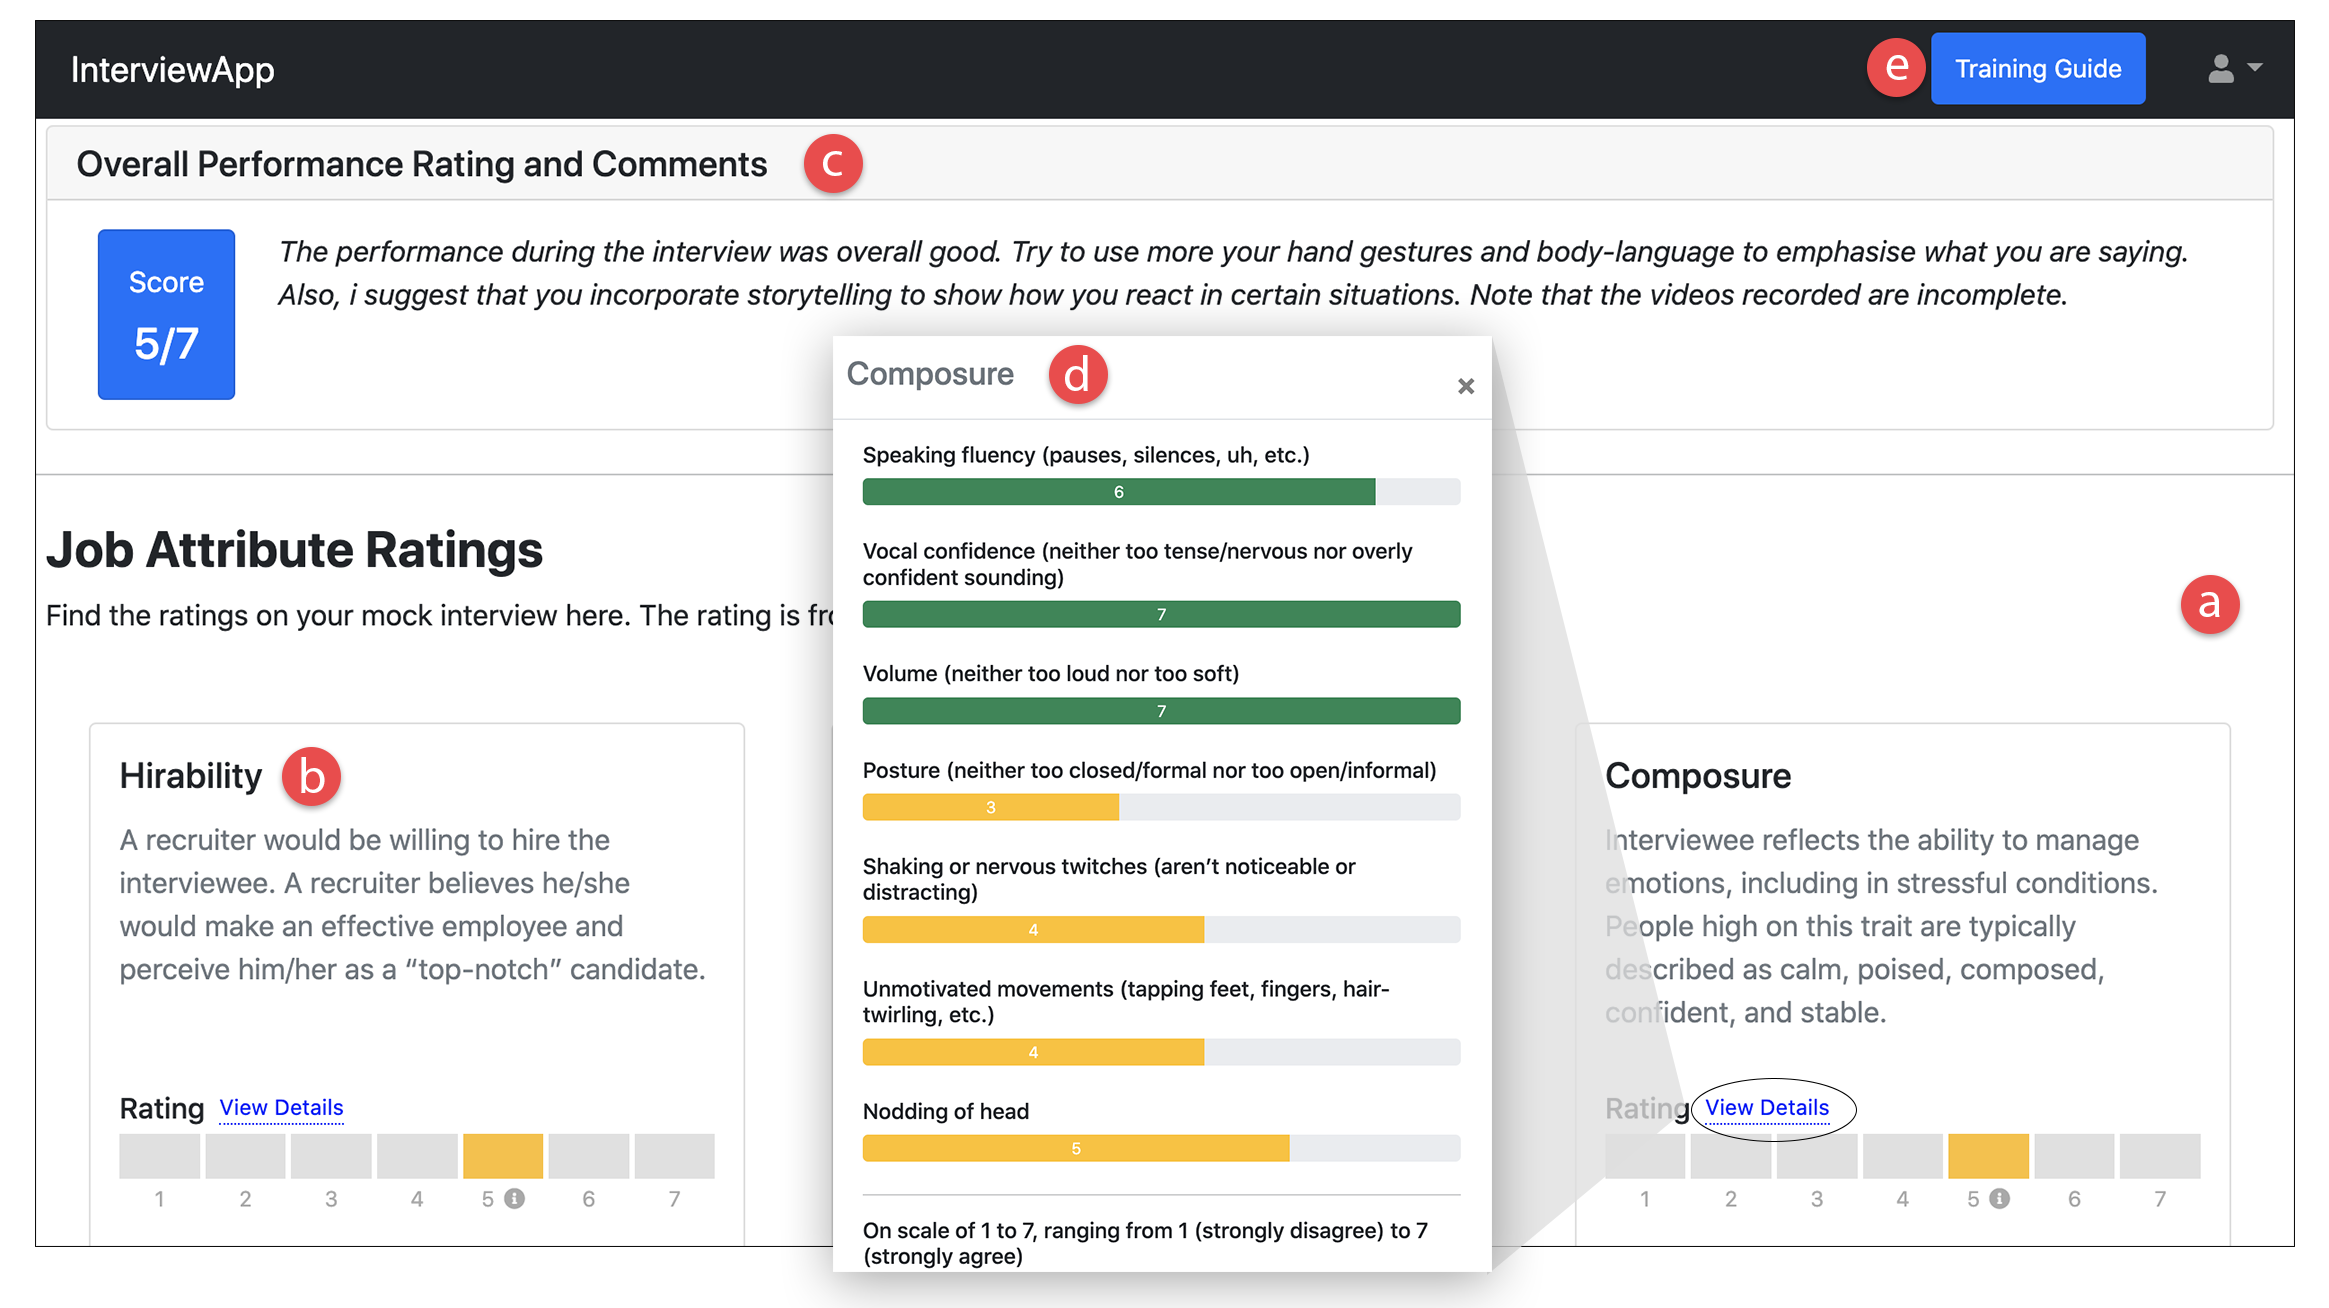This screenshot has height=1308, width=2329.
Task: Select the highlighted yellow Hirability rating cell
Action: [x=502, y=1156]
